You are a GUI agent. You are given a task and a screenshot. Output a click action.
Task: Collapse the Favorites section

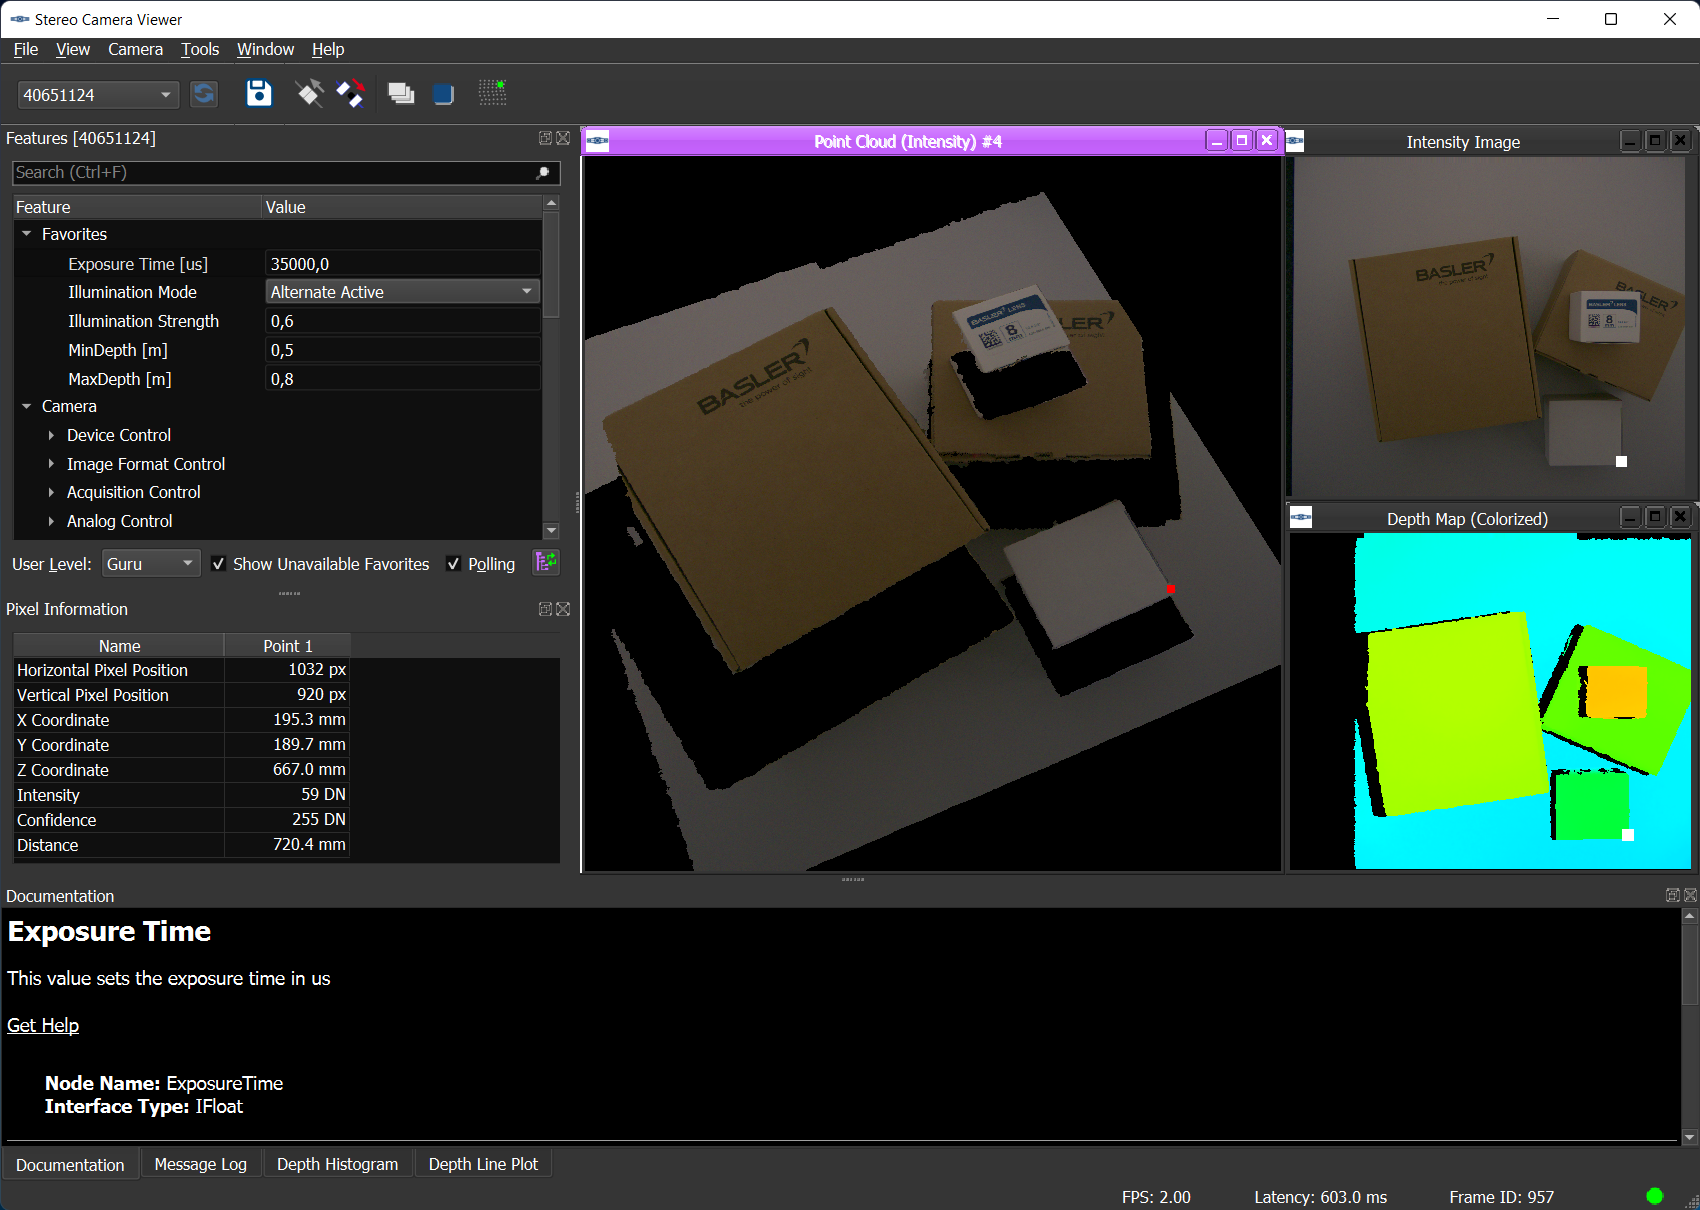[27, 234]
